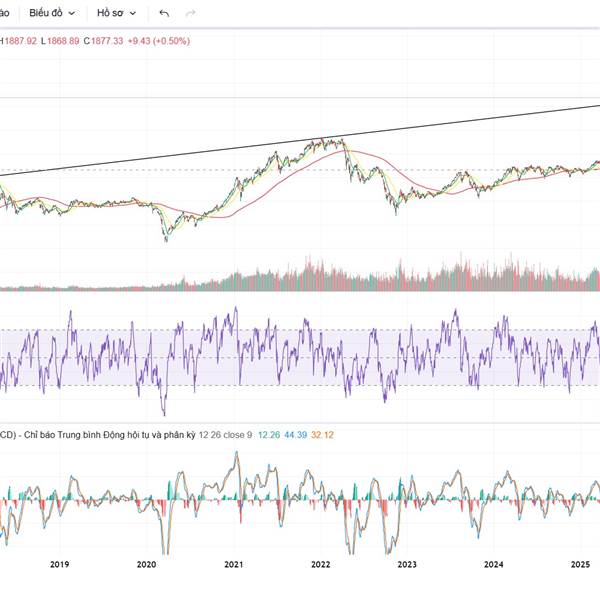Screen dimensions: 600x600
Task: Click the orange signal value 32.12
Action: click(322, 434)
